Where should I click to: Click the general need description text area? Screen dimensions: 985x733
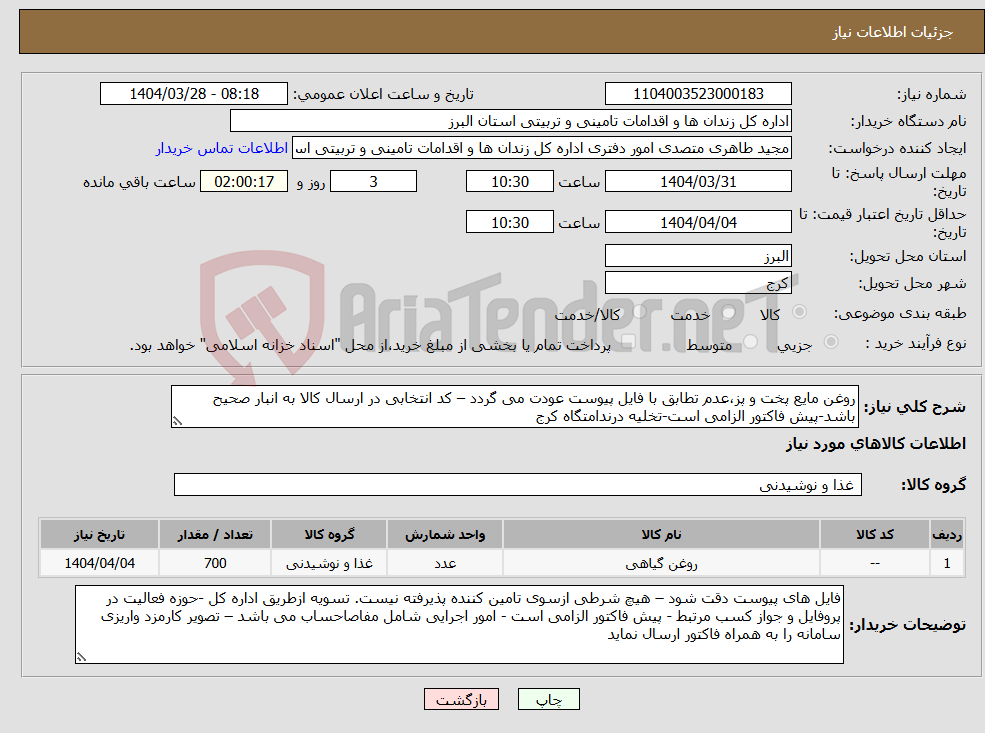pyautogui.click(x=514, y=407)
